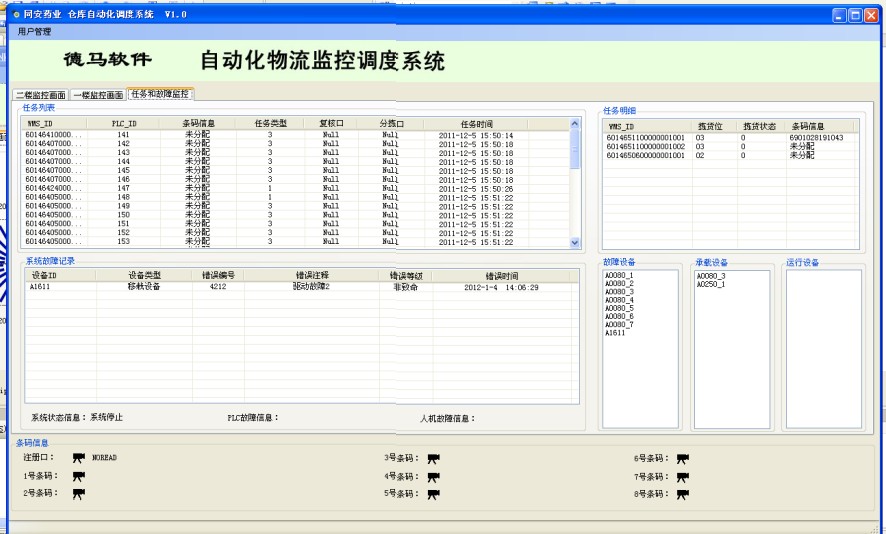This screenshot has height=534, width=886.
Task: Click the 2号条码 scanner icon
Action: coord(79,493)
